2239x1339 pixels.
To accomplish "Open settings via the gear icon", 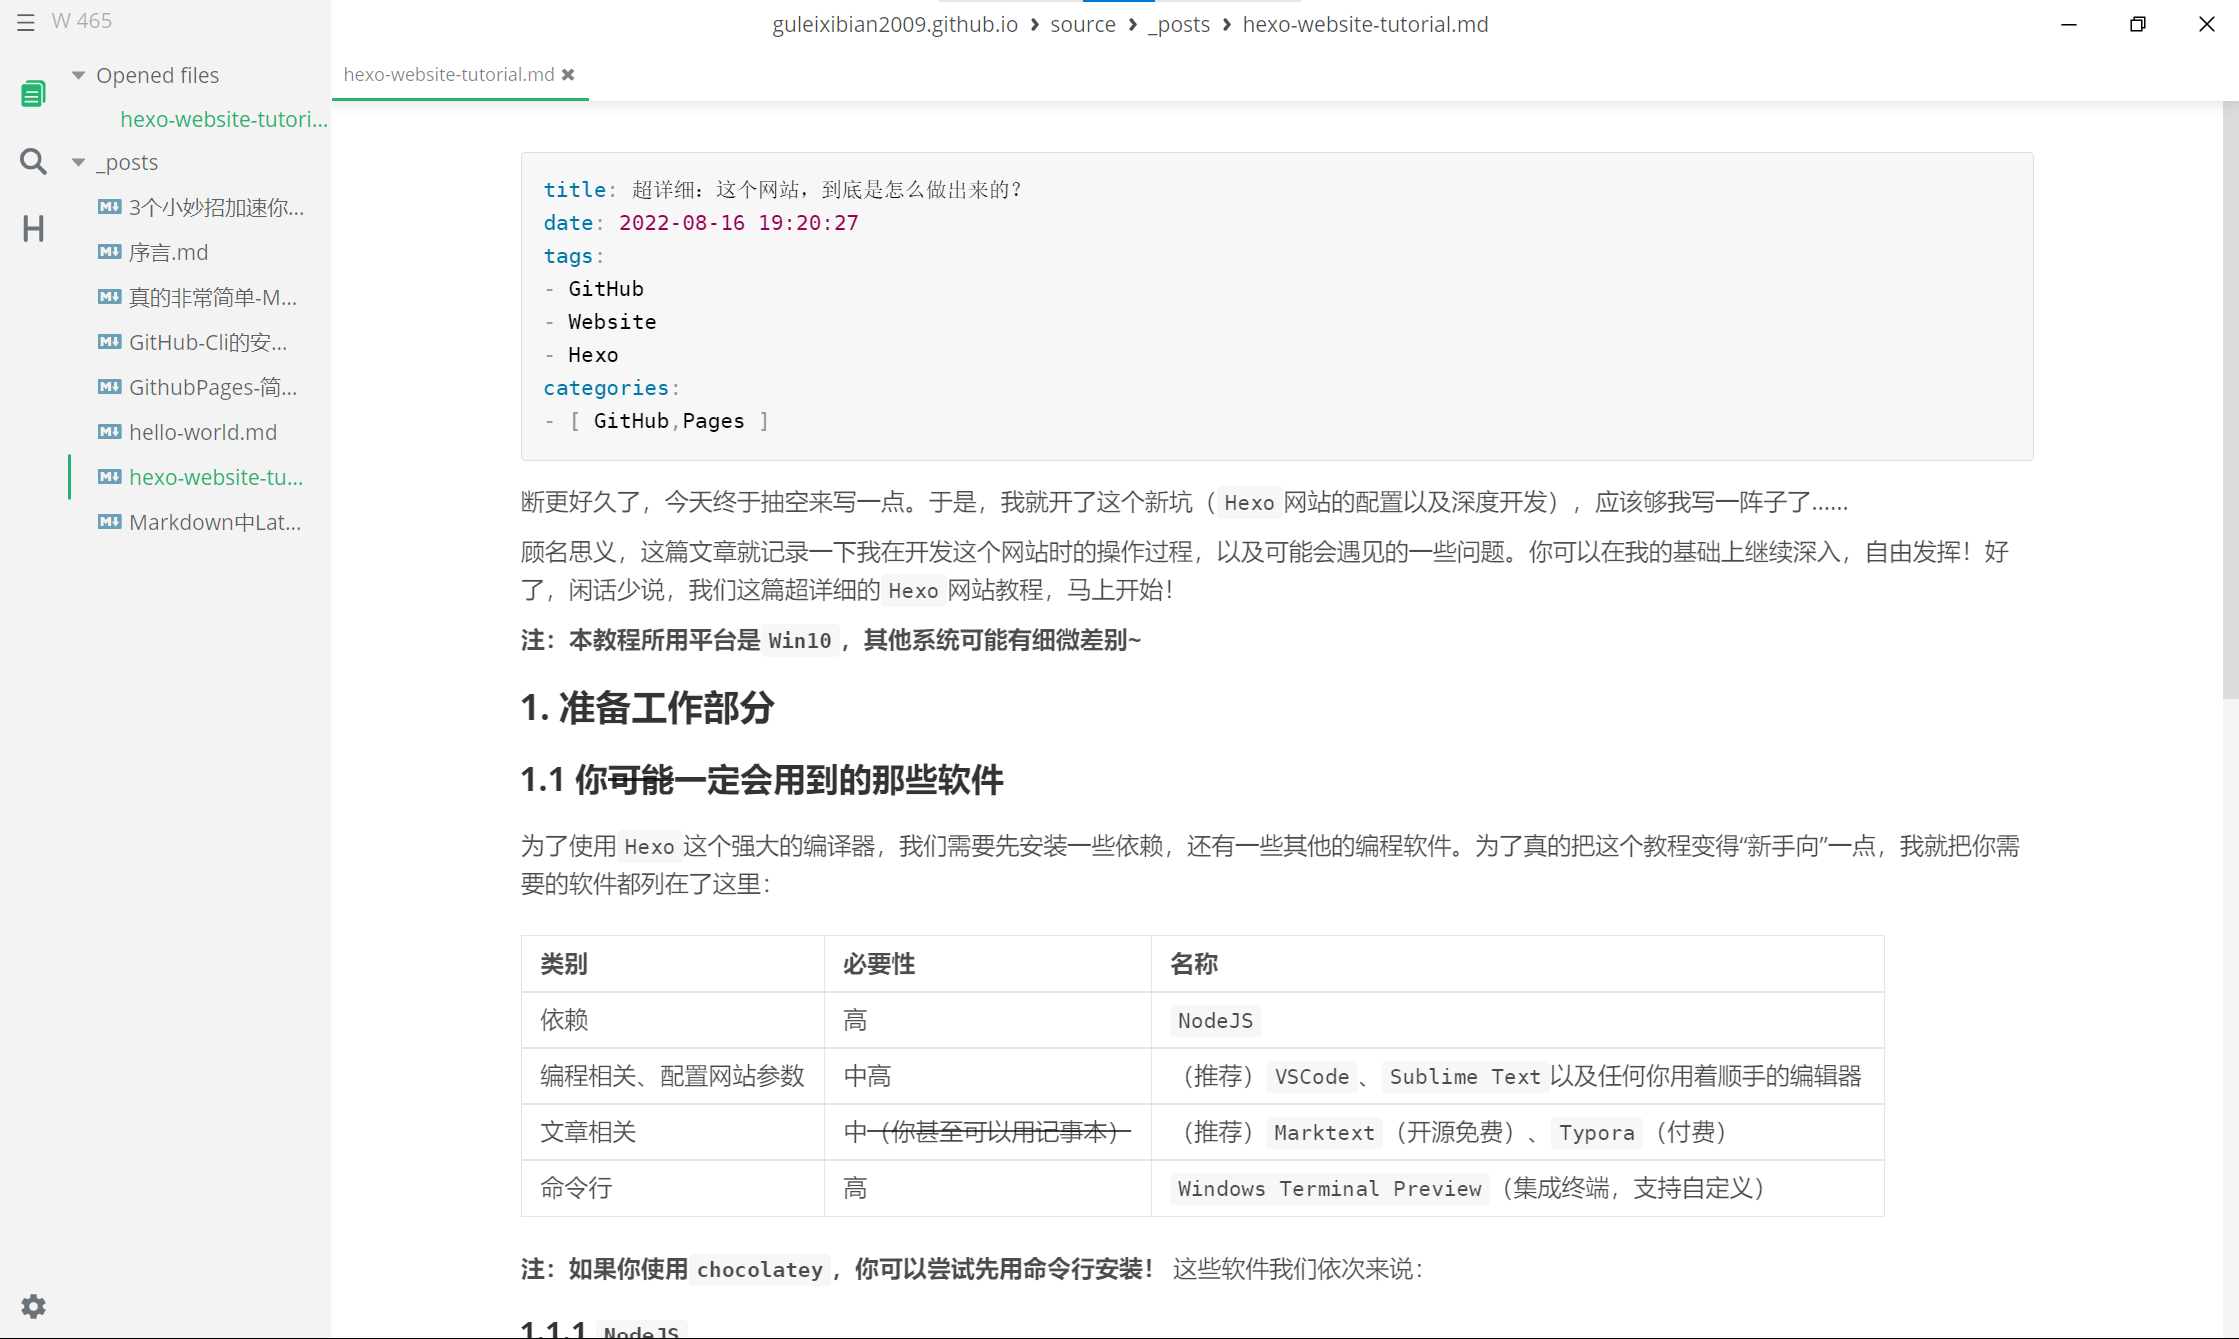I will click(x=33, y=1306).
